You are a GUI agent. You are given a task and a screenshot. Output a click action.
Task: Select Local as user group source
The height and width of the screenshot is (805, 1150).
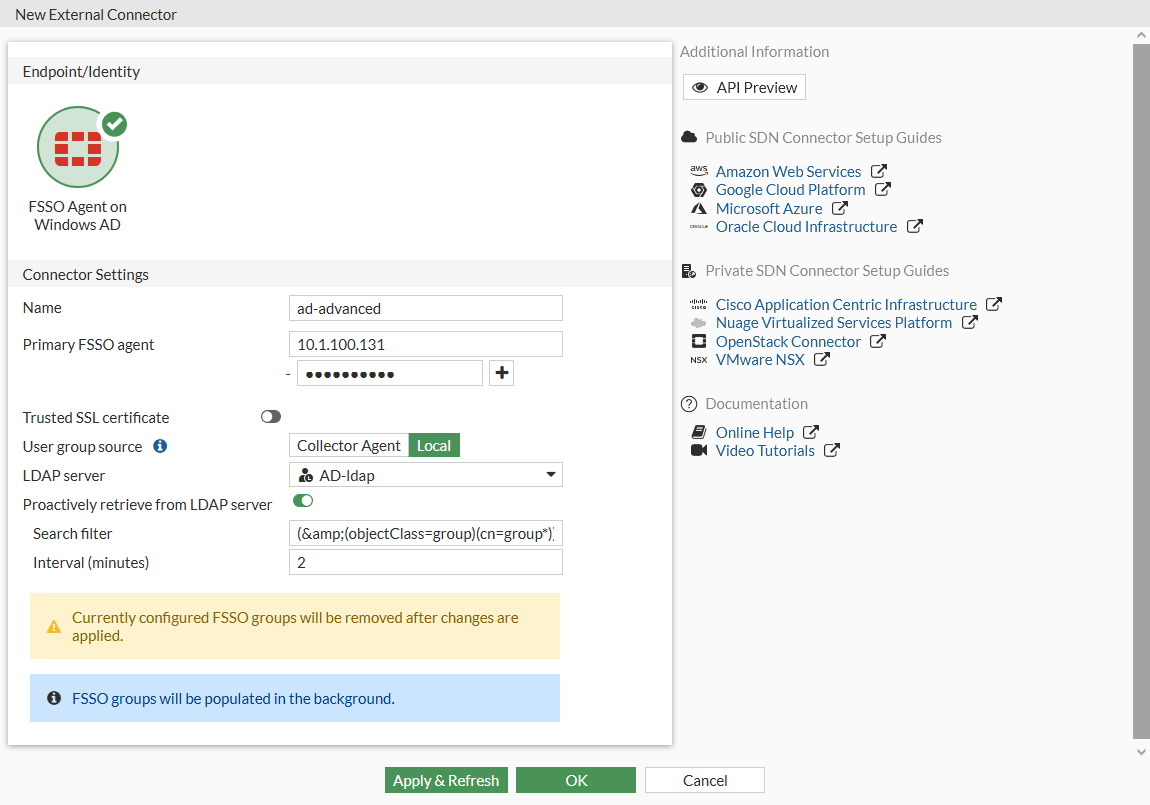pyautogui.click(x=434, y=446)
